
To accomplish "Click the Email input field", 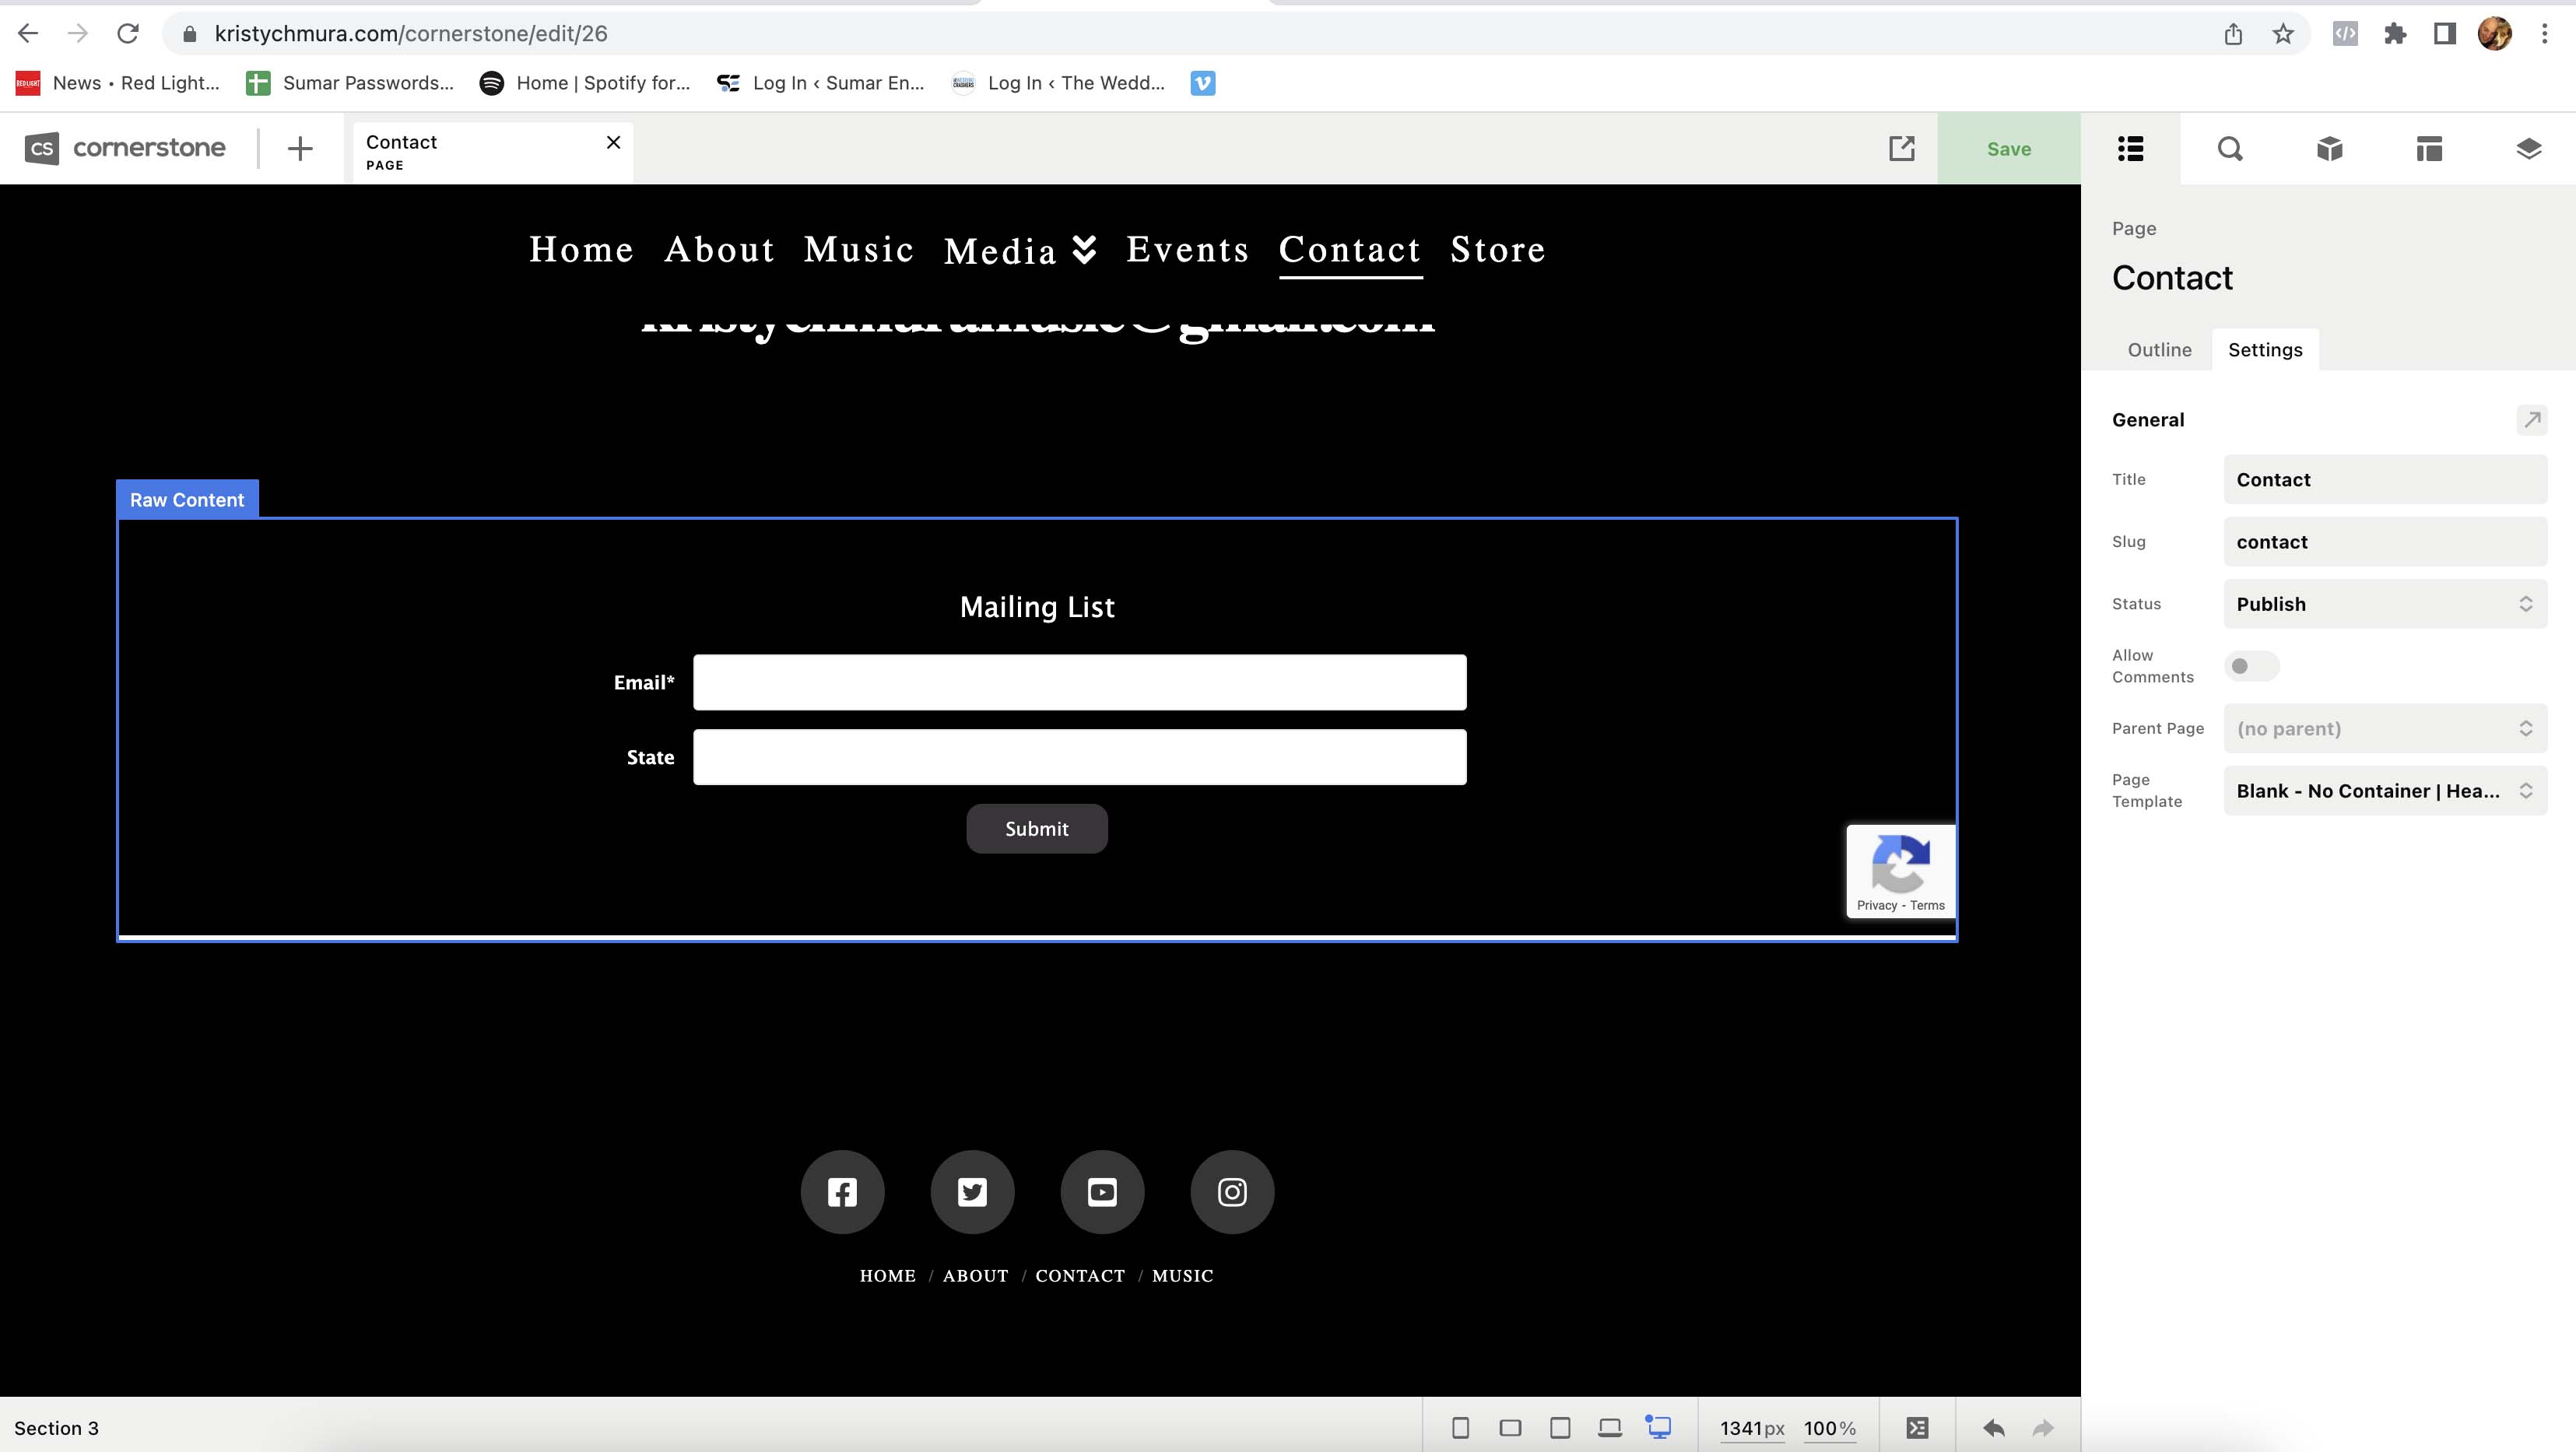I will 1079,683.
